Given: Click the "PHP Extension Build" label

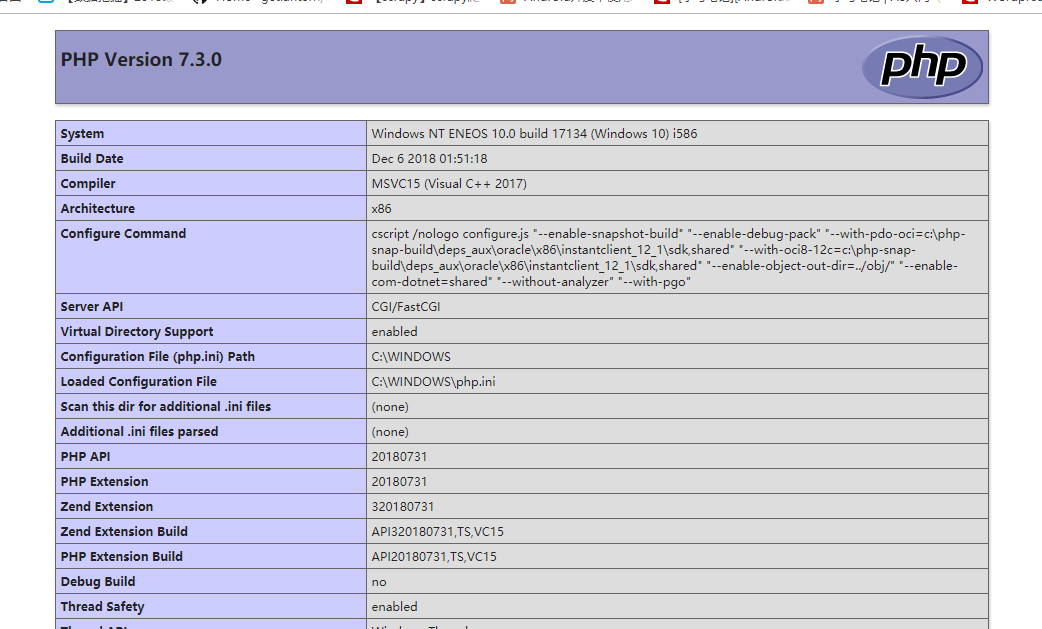Looking at the screenshot, I should (122, 557).
